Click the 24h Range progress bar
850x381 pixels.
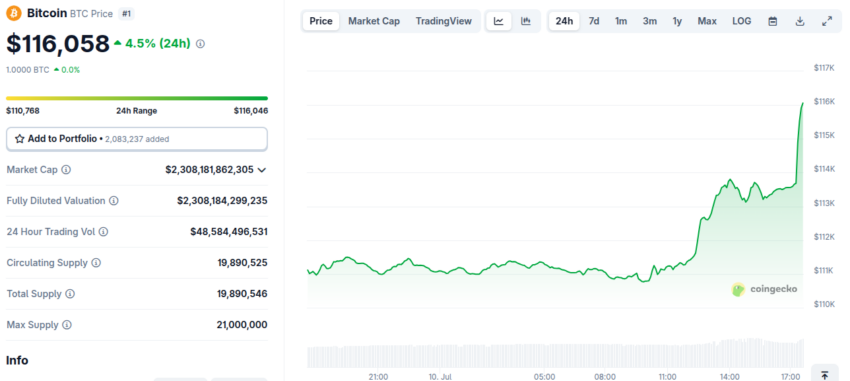pos(137,98)
